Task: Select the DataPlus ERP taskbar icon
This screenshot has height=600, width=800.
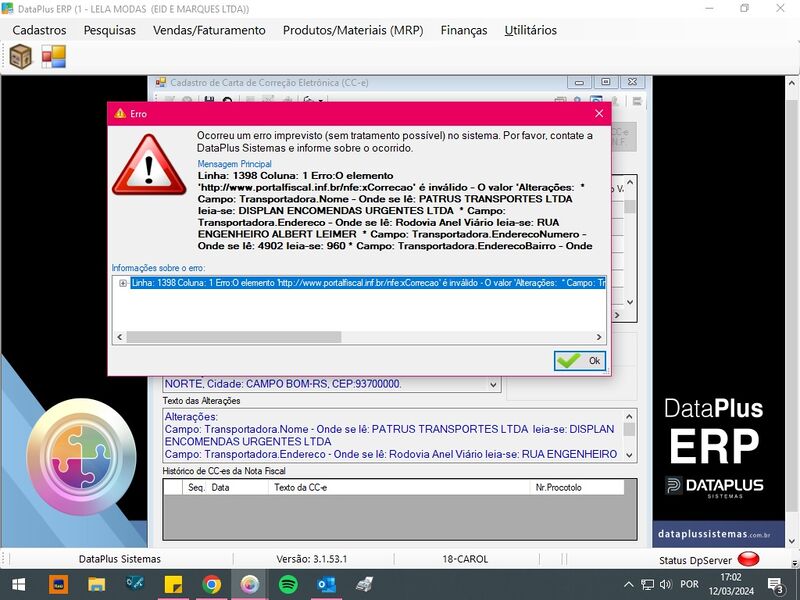Action: (249, 585)
